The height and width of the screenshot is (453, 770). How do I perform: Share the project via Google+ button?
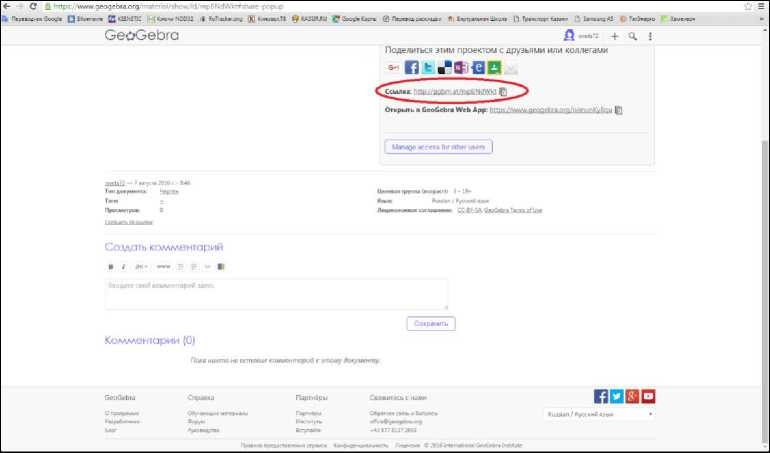click(393, 68)
